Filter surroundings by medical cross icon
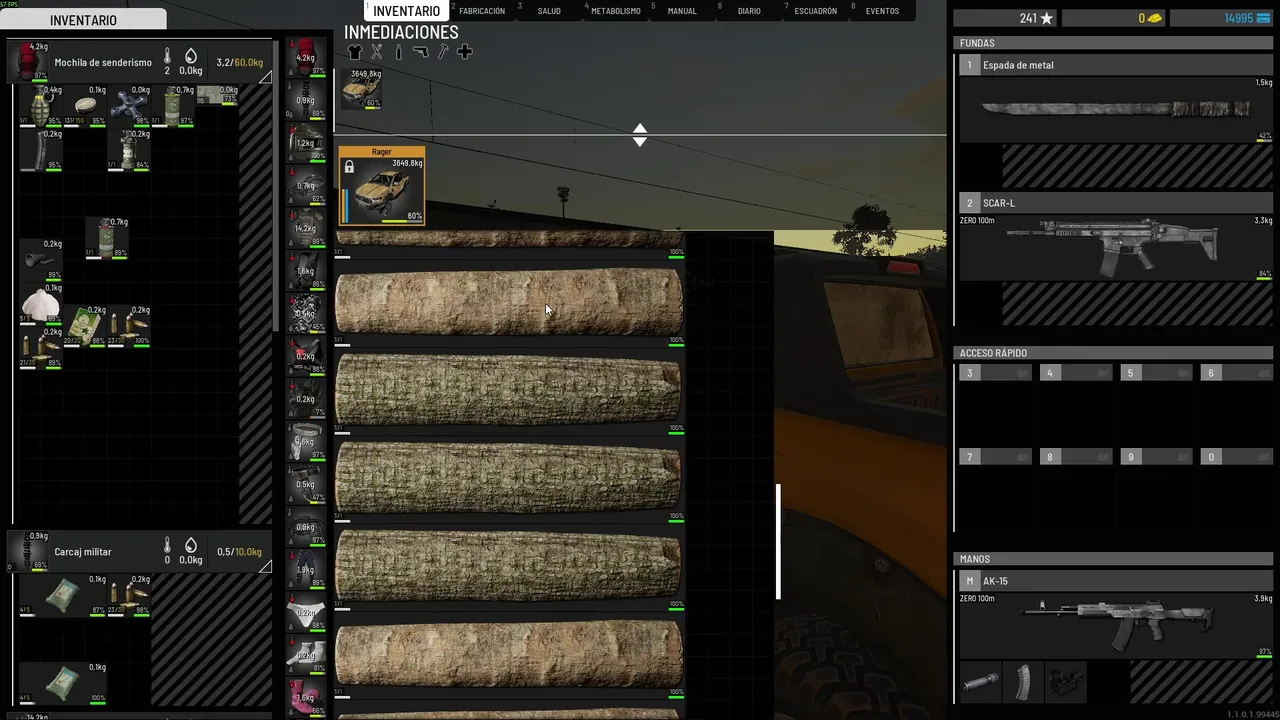The width and height of the screenshot is (1280, 720). pos(464,52)
